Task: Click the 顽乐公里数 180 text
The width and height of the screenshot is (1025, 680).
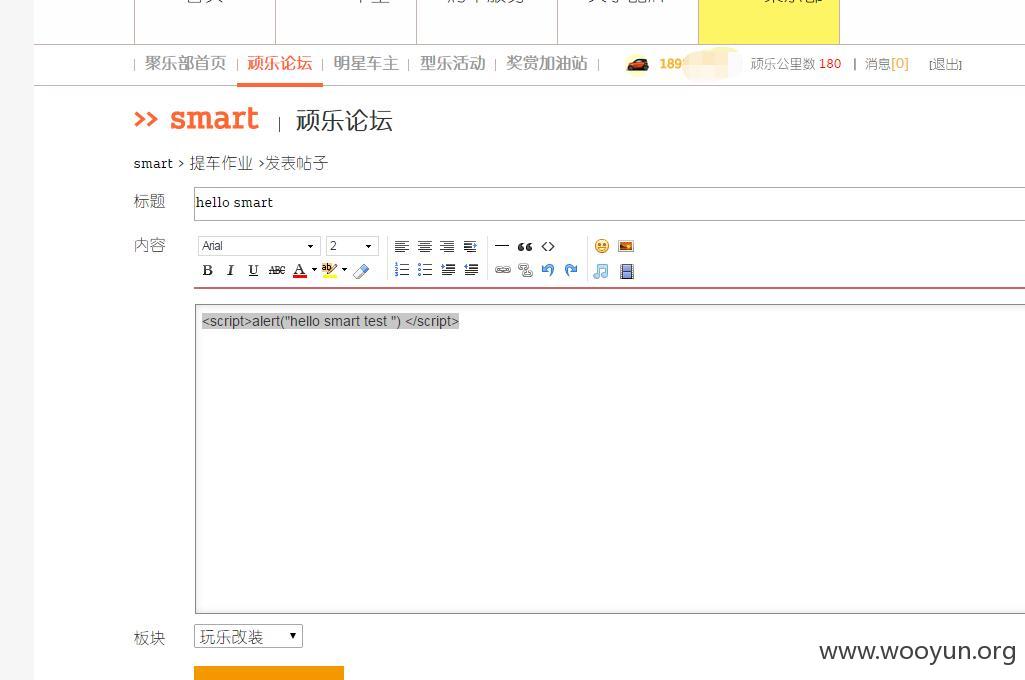Action: pos(796,63)
